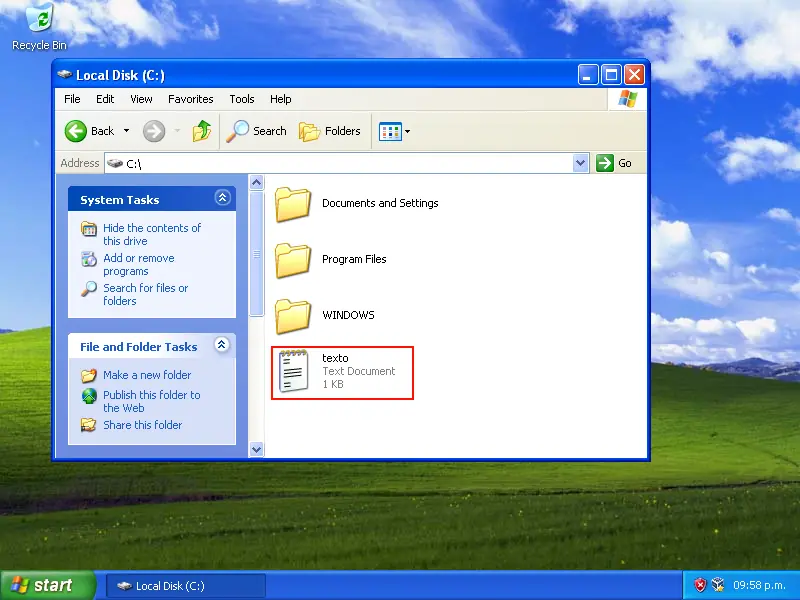Viewport: 800px width, 600px height.
Task: Click the Add or remove programs icon
Action: (x=89, y=259)
